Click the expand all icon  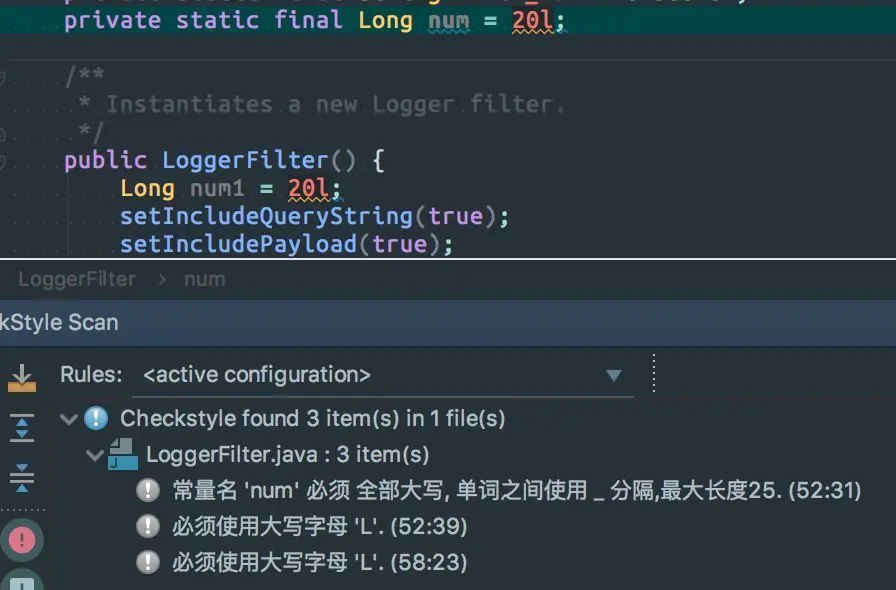(x=21, y=427)
